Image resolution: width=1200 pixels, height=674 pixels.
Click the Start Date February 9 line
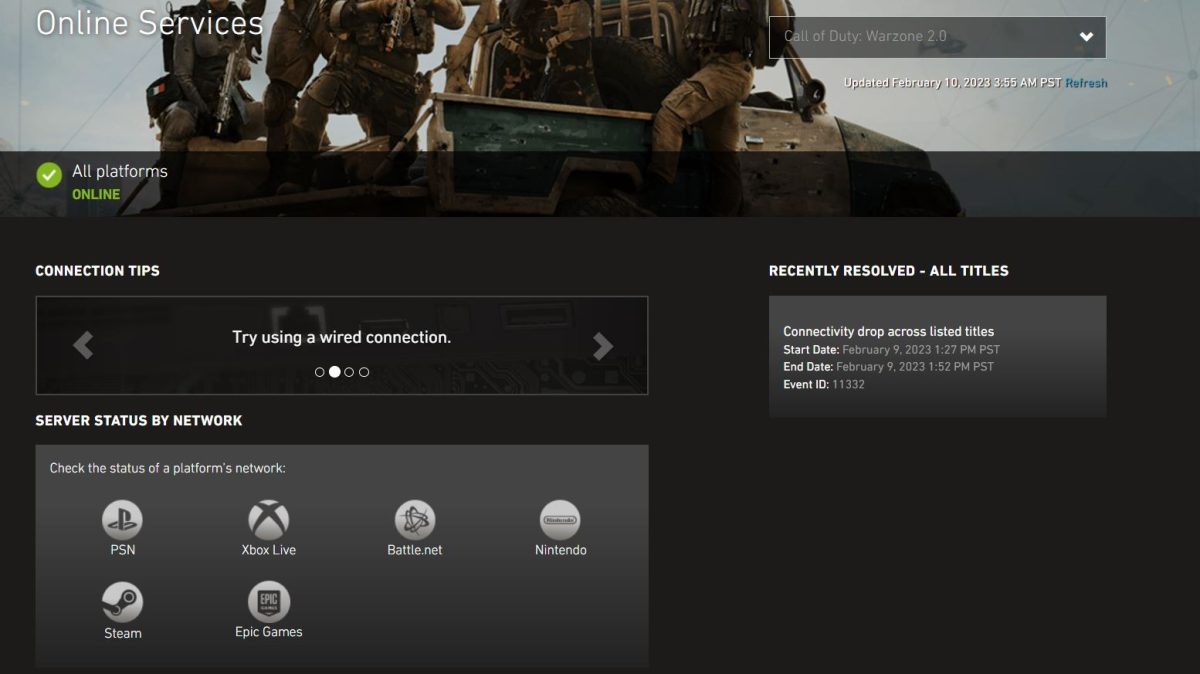click(x=892, y=350)
